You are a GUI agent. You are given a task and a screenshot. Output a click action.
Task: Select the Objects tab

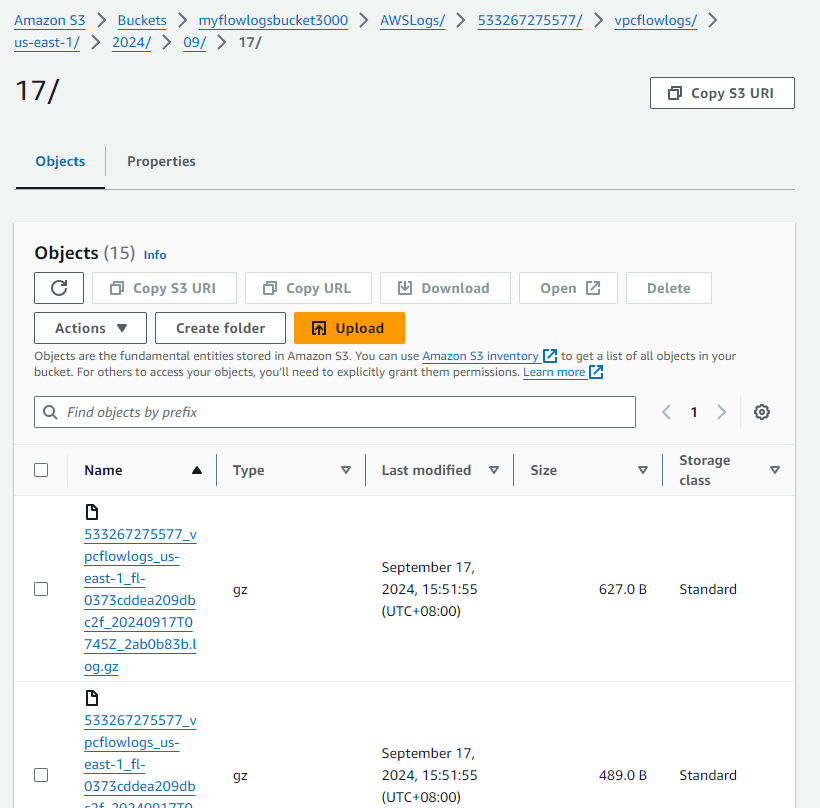60,161
